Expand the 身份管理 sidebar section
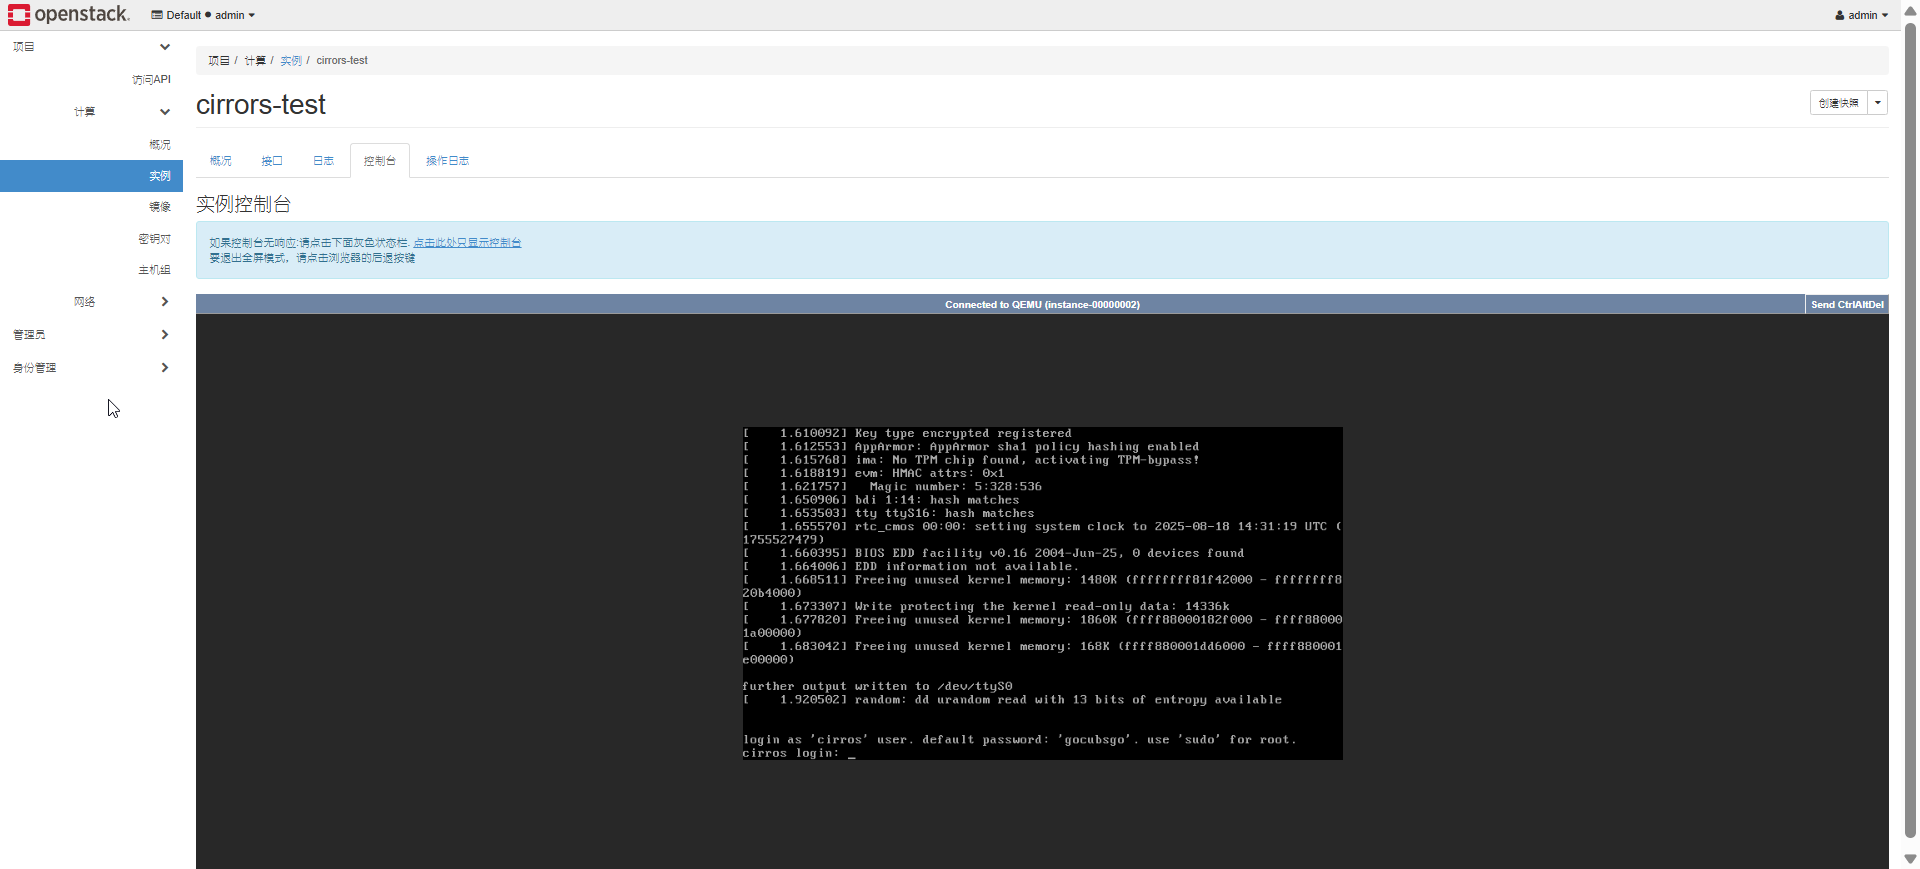1920x869 pixels. (x=91, y=368)
